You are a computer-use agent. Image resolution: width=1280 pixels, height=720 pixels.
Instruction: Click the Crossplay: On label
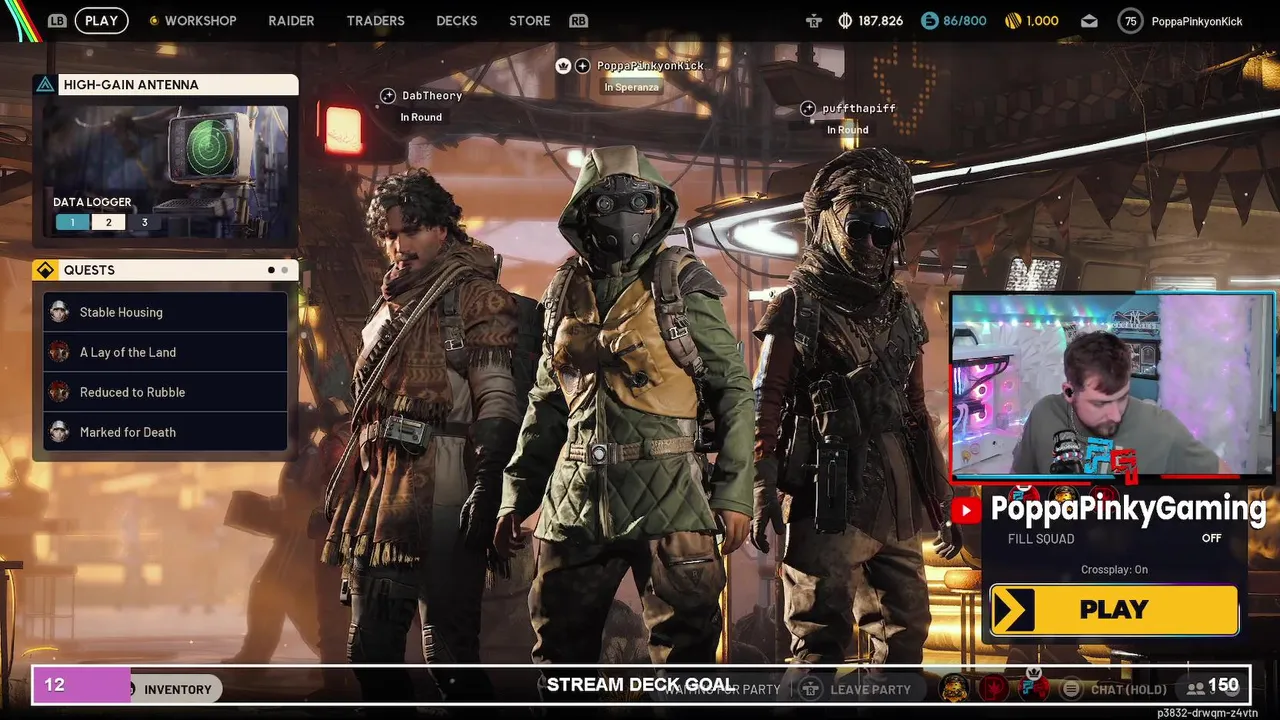point(1114,570)
